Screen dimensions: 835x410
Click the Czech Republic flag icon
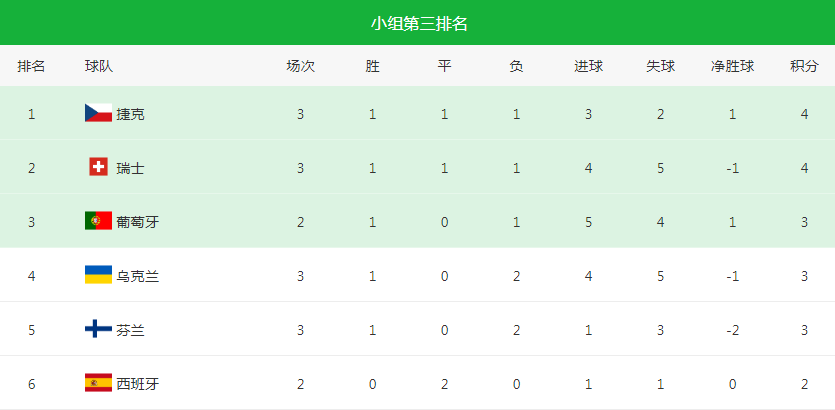point(98,113)
